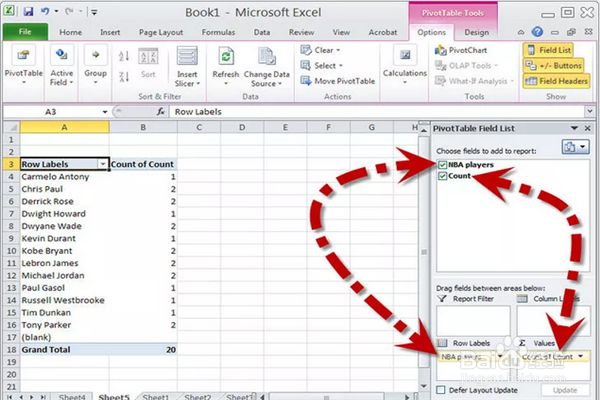The height and width of the screenshot is (400, 600).
Task: Open the Sheet2 worksheet tab
Action: coord(197,397)
